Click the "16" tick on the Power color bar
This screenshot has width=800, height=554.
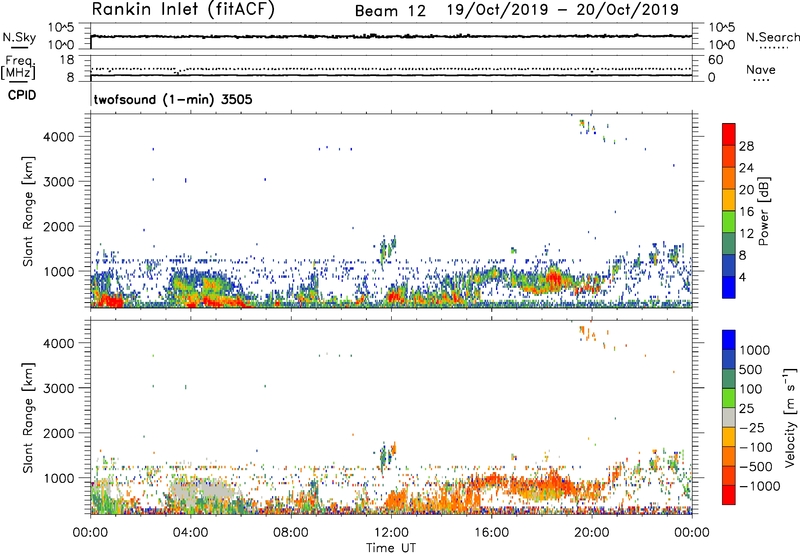pos(746,212)
